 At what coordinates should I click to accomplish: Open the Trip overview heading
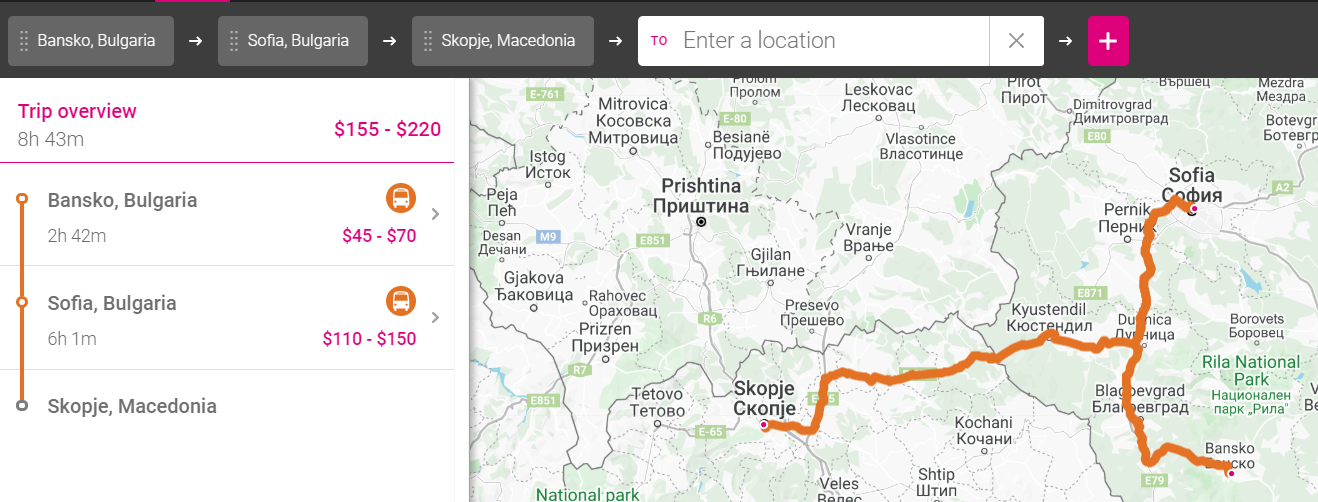point(77,111)
